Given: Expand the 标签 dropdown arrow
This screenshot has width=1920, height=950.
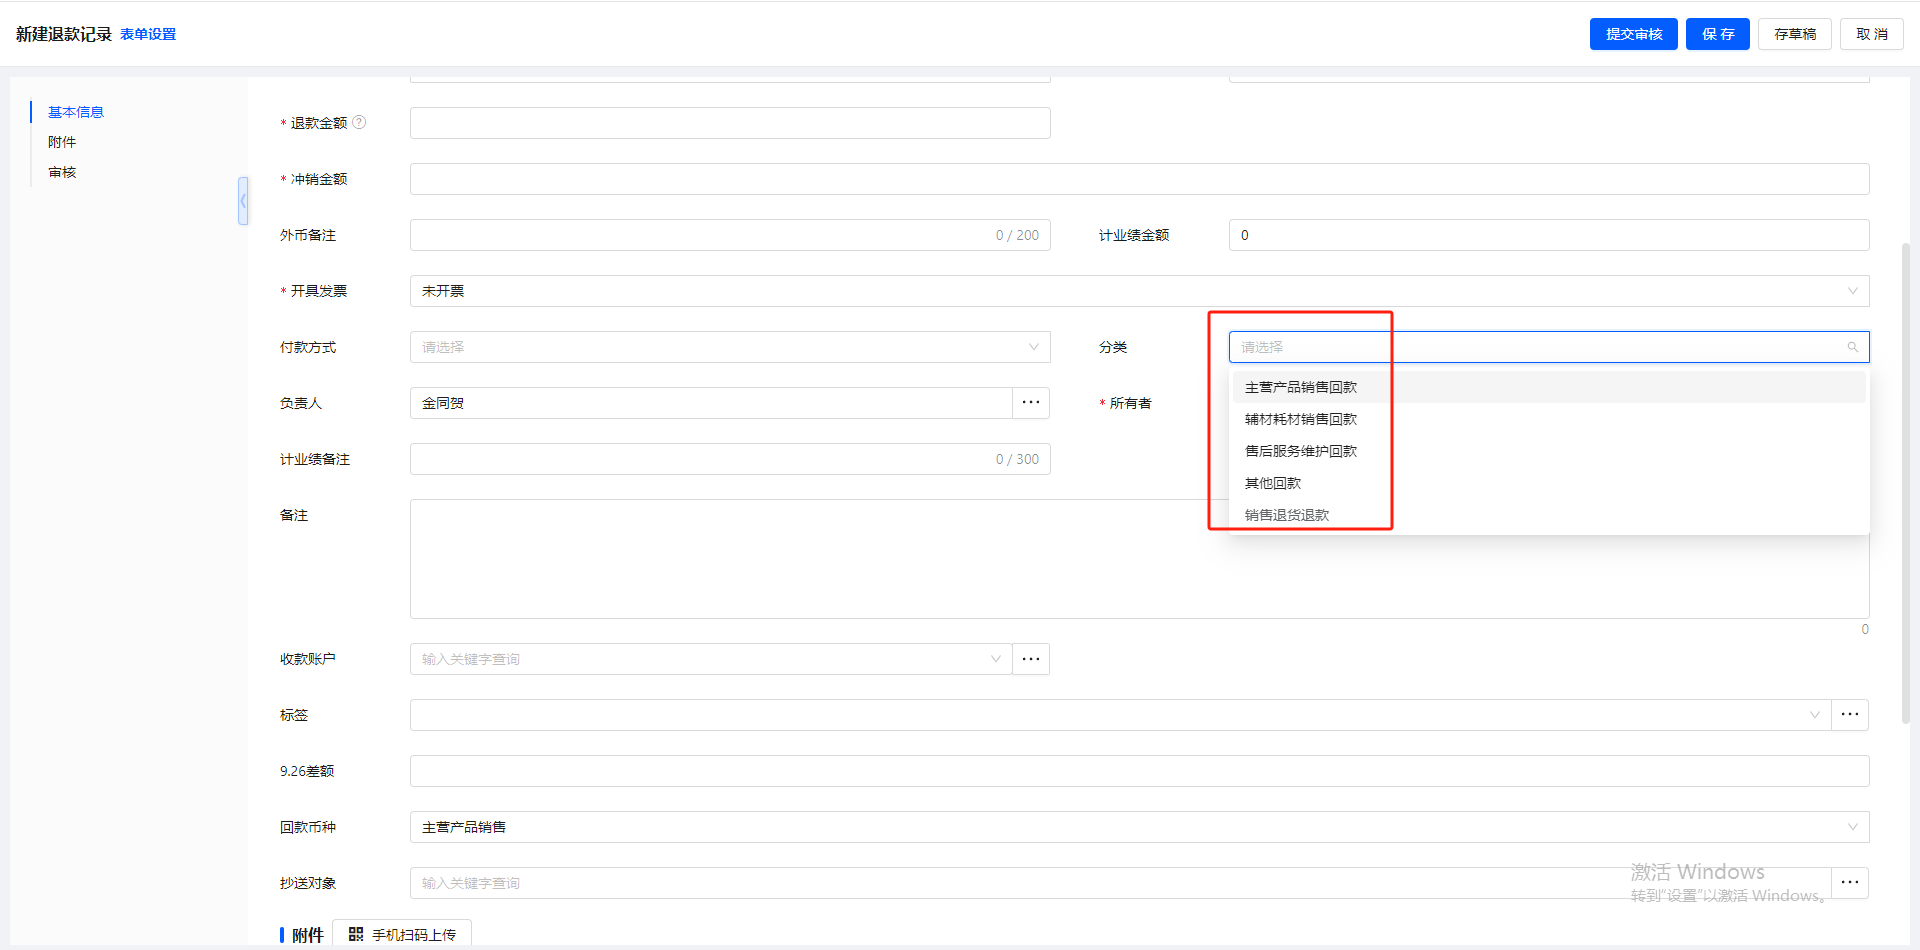Looking at the screenshot, I should click(x=1814, y=715).
